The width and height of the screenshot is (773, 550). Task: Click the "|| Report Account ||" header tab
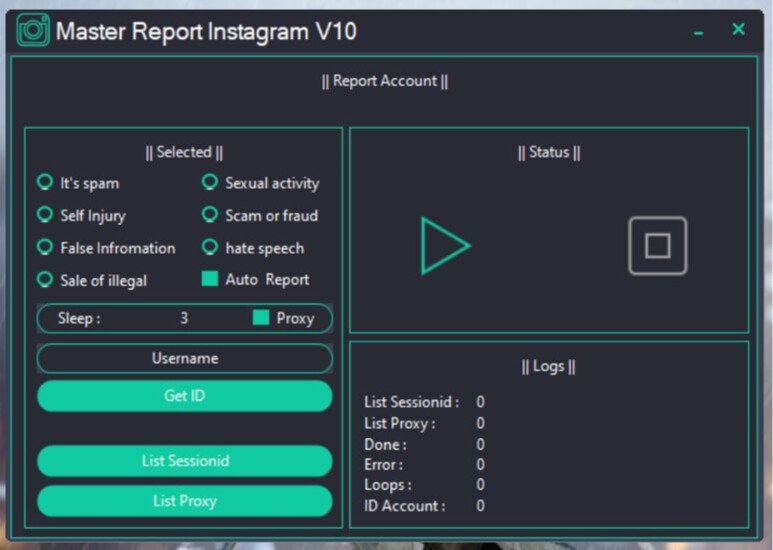click(385, 81)
